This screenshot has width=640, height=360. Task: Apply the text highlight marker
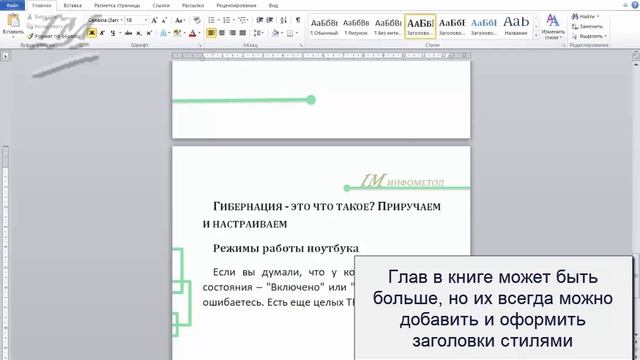tap(177, 33)
